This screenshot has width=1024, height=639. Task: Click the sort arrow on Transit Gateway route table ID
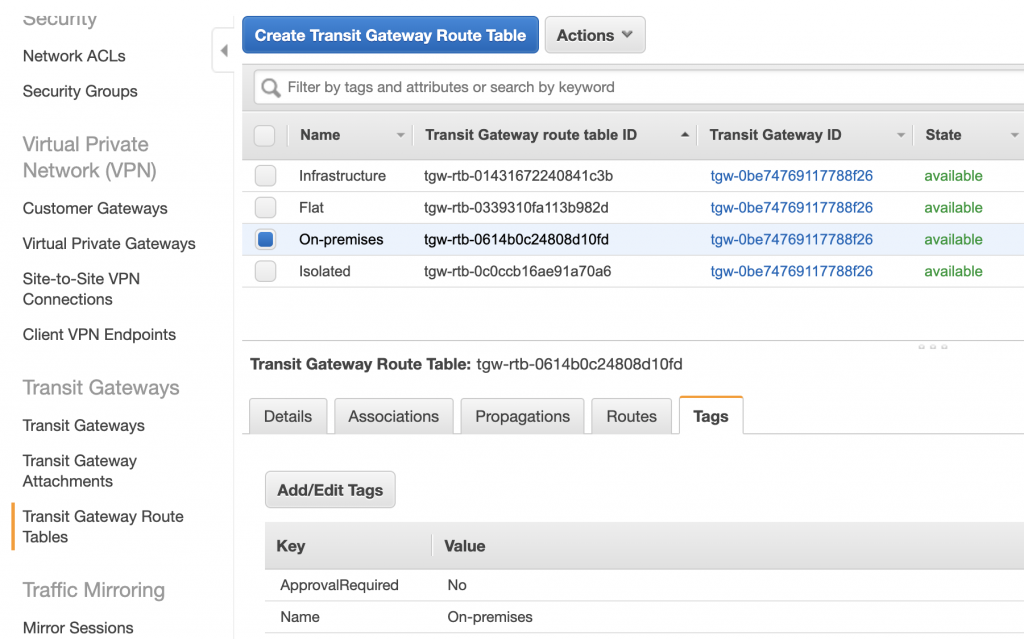686,134
